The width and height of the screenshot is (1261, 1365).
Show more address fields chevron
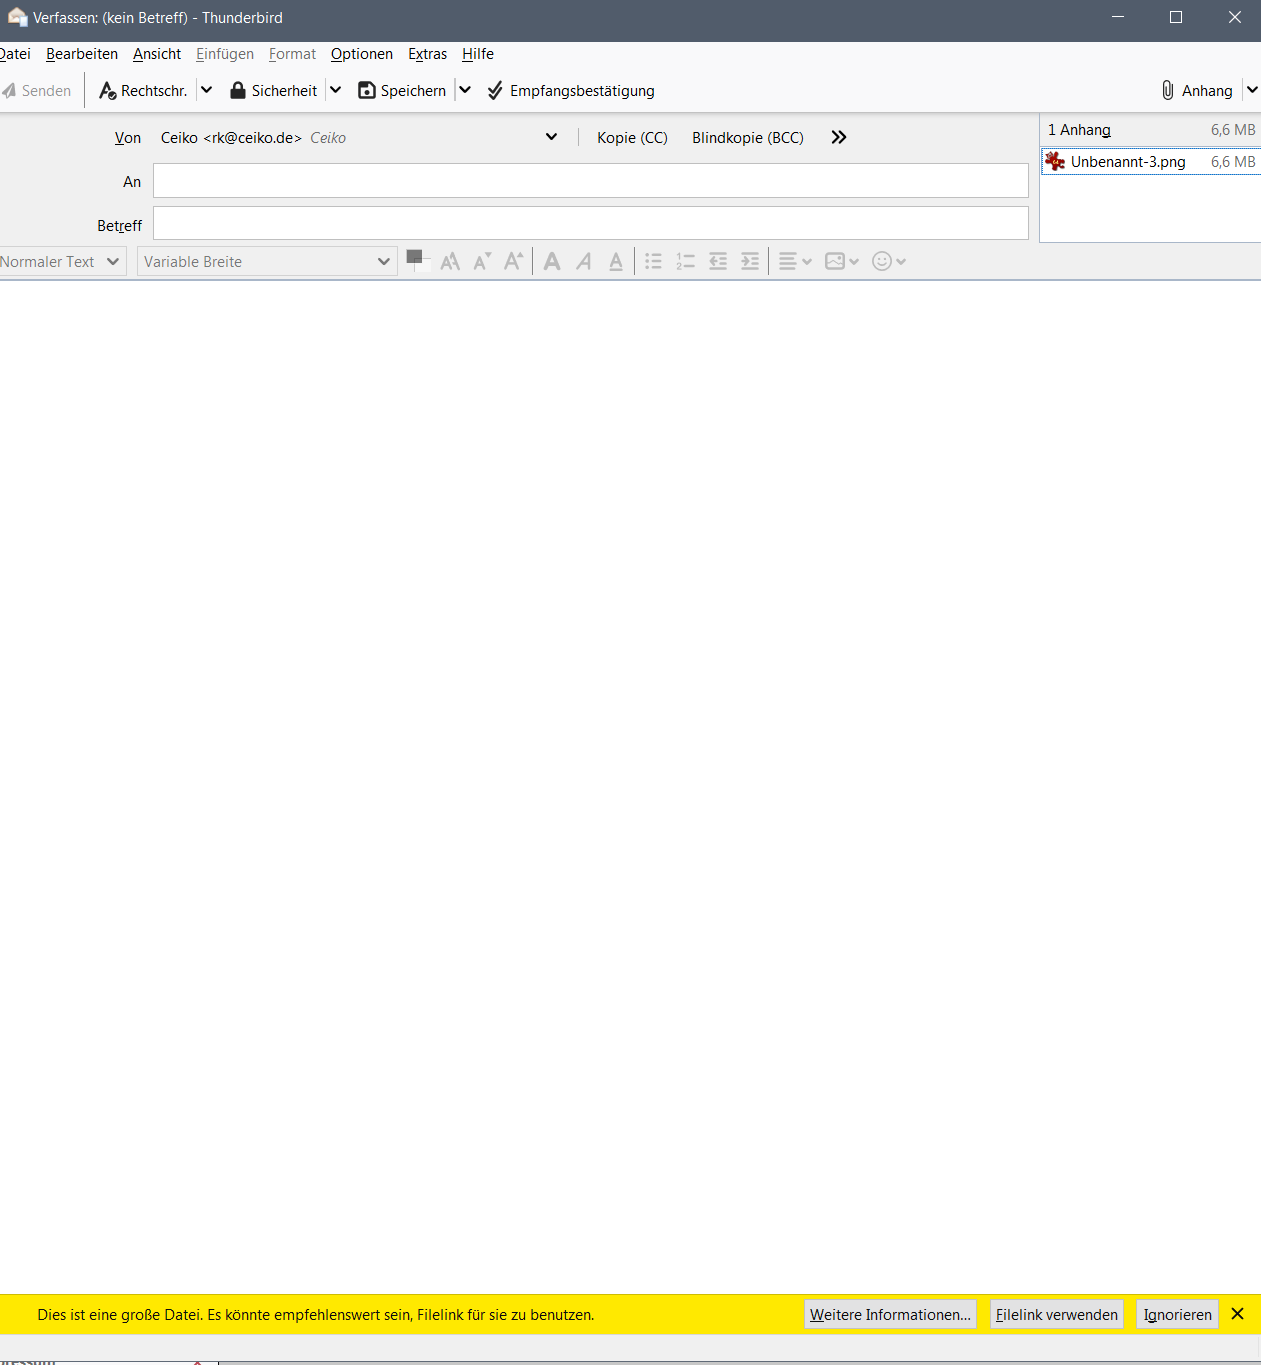(839, 138)
